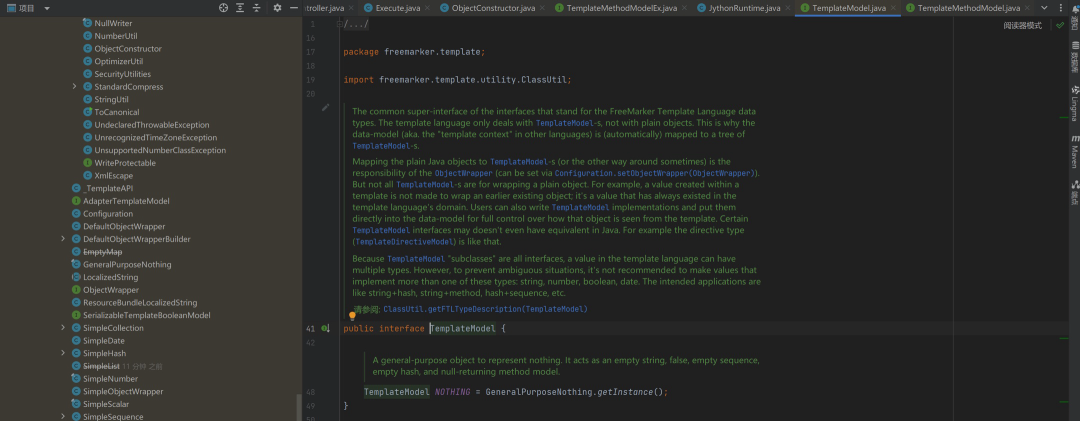Select StringUtil in project tree
This screenshot has height=421, width=1080.
tap(112, 99)
